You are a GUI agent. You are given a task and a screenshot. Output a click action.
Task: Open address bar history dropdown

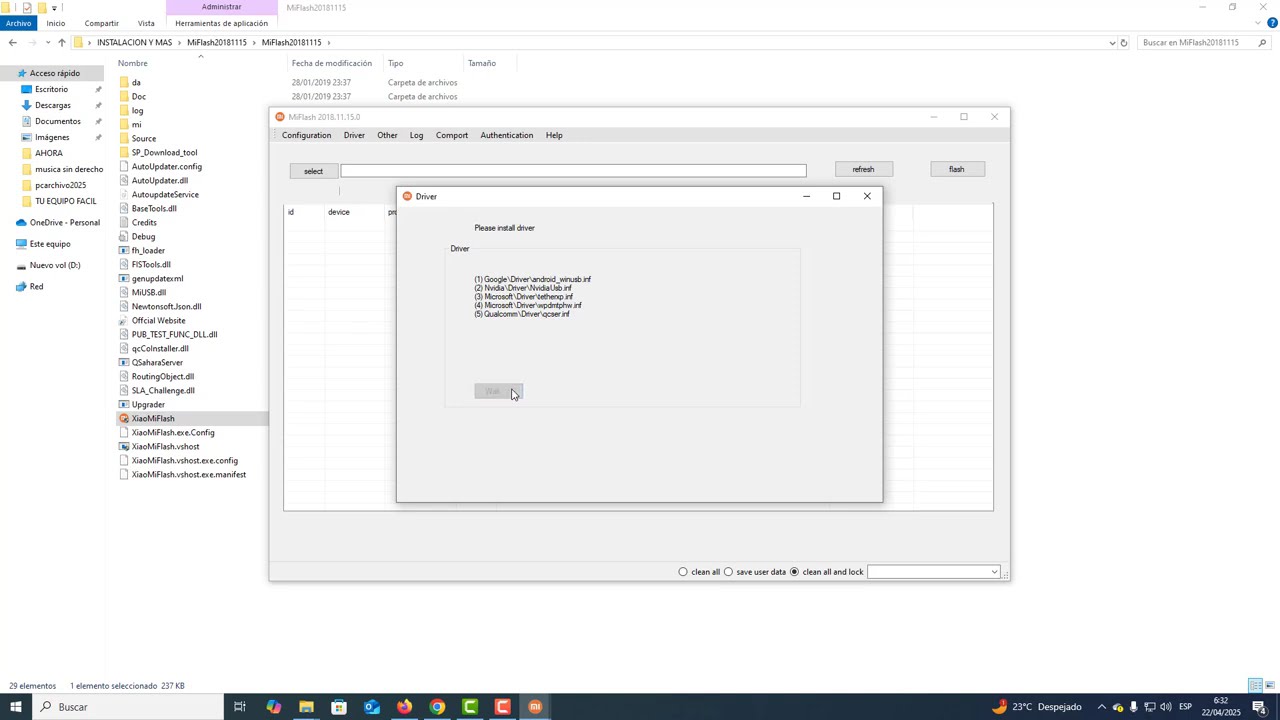coord(1112,42)
